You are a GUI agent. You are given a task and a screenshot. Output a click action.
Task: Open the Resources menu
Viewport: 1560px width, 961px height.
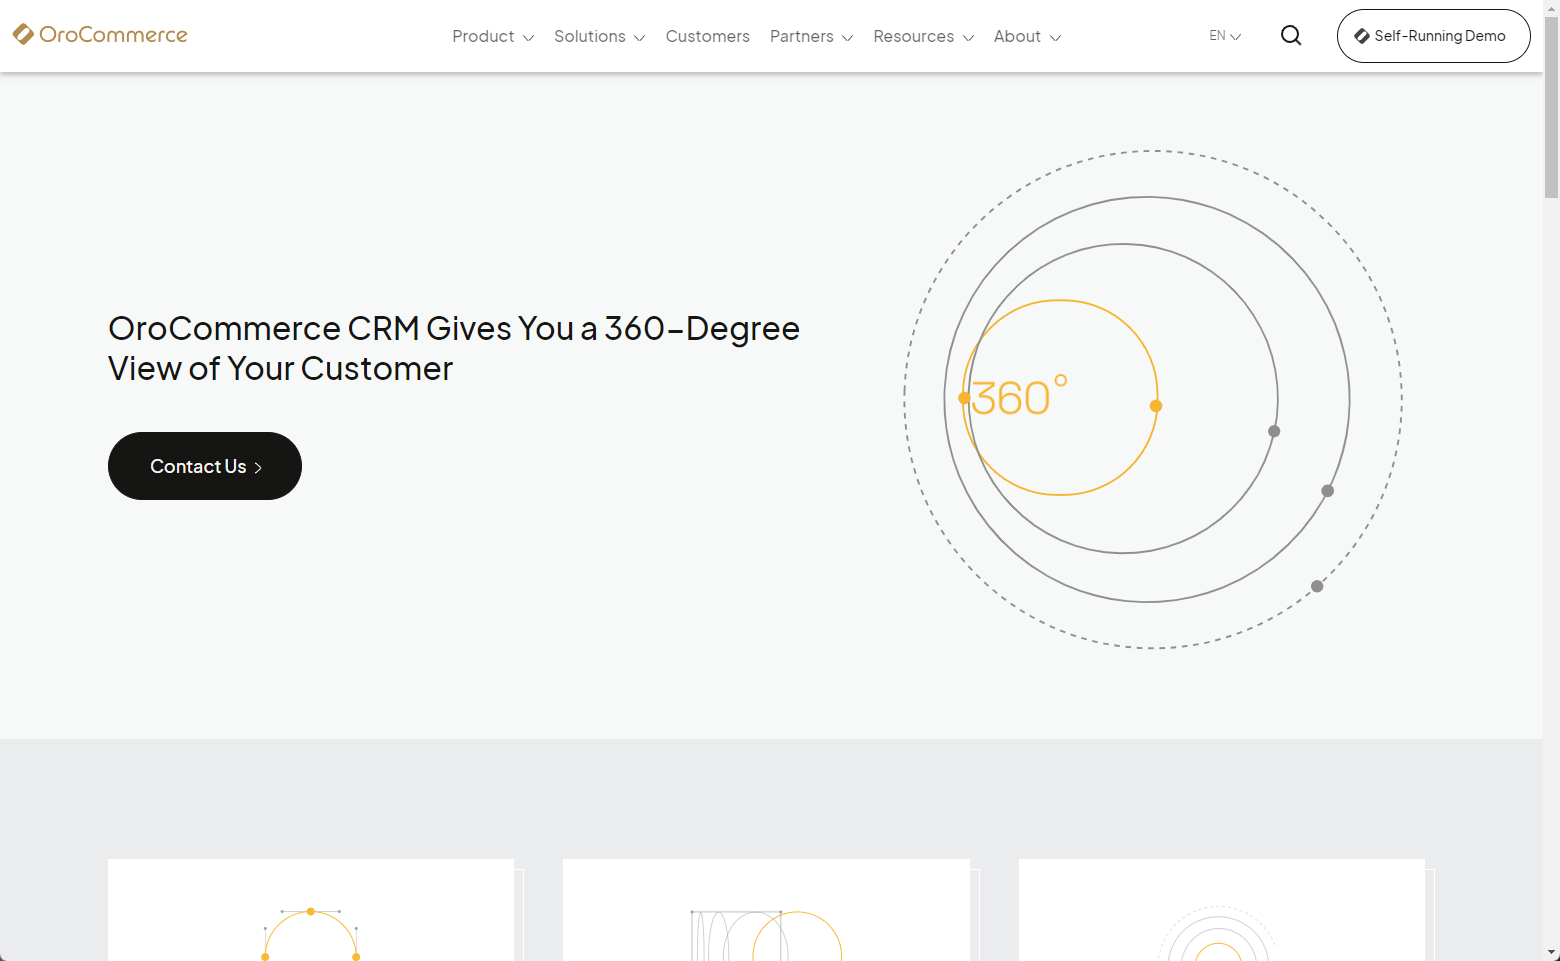pos(923,36)
